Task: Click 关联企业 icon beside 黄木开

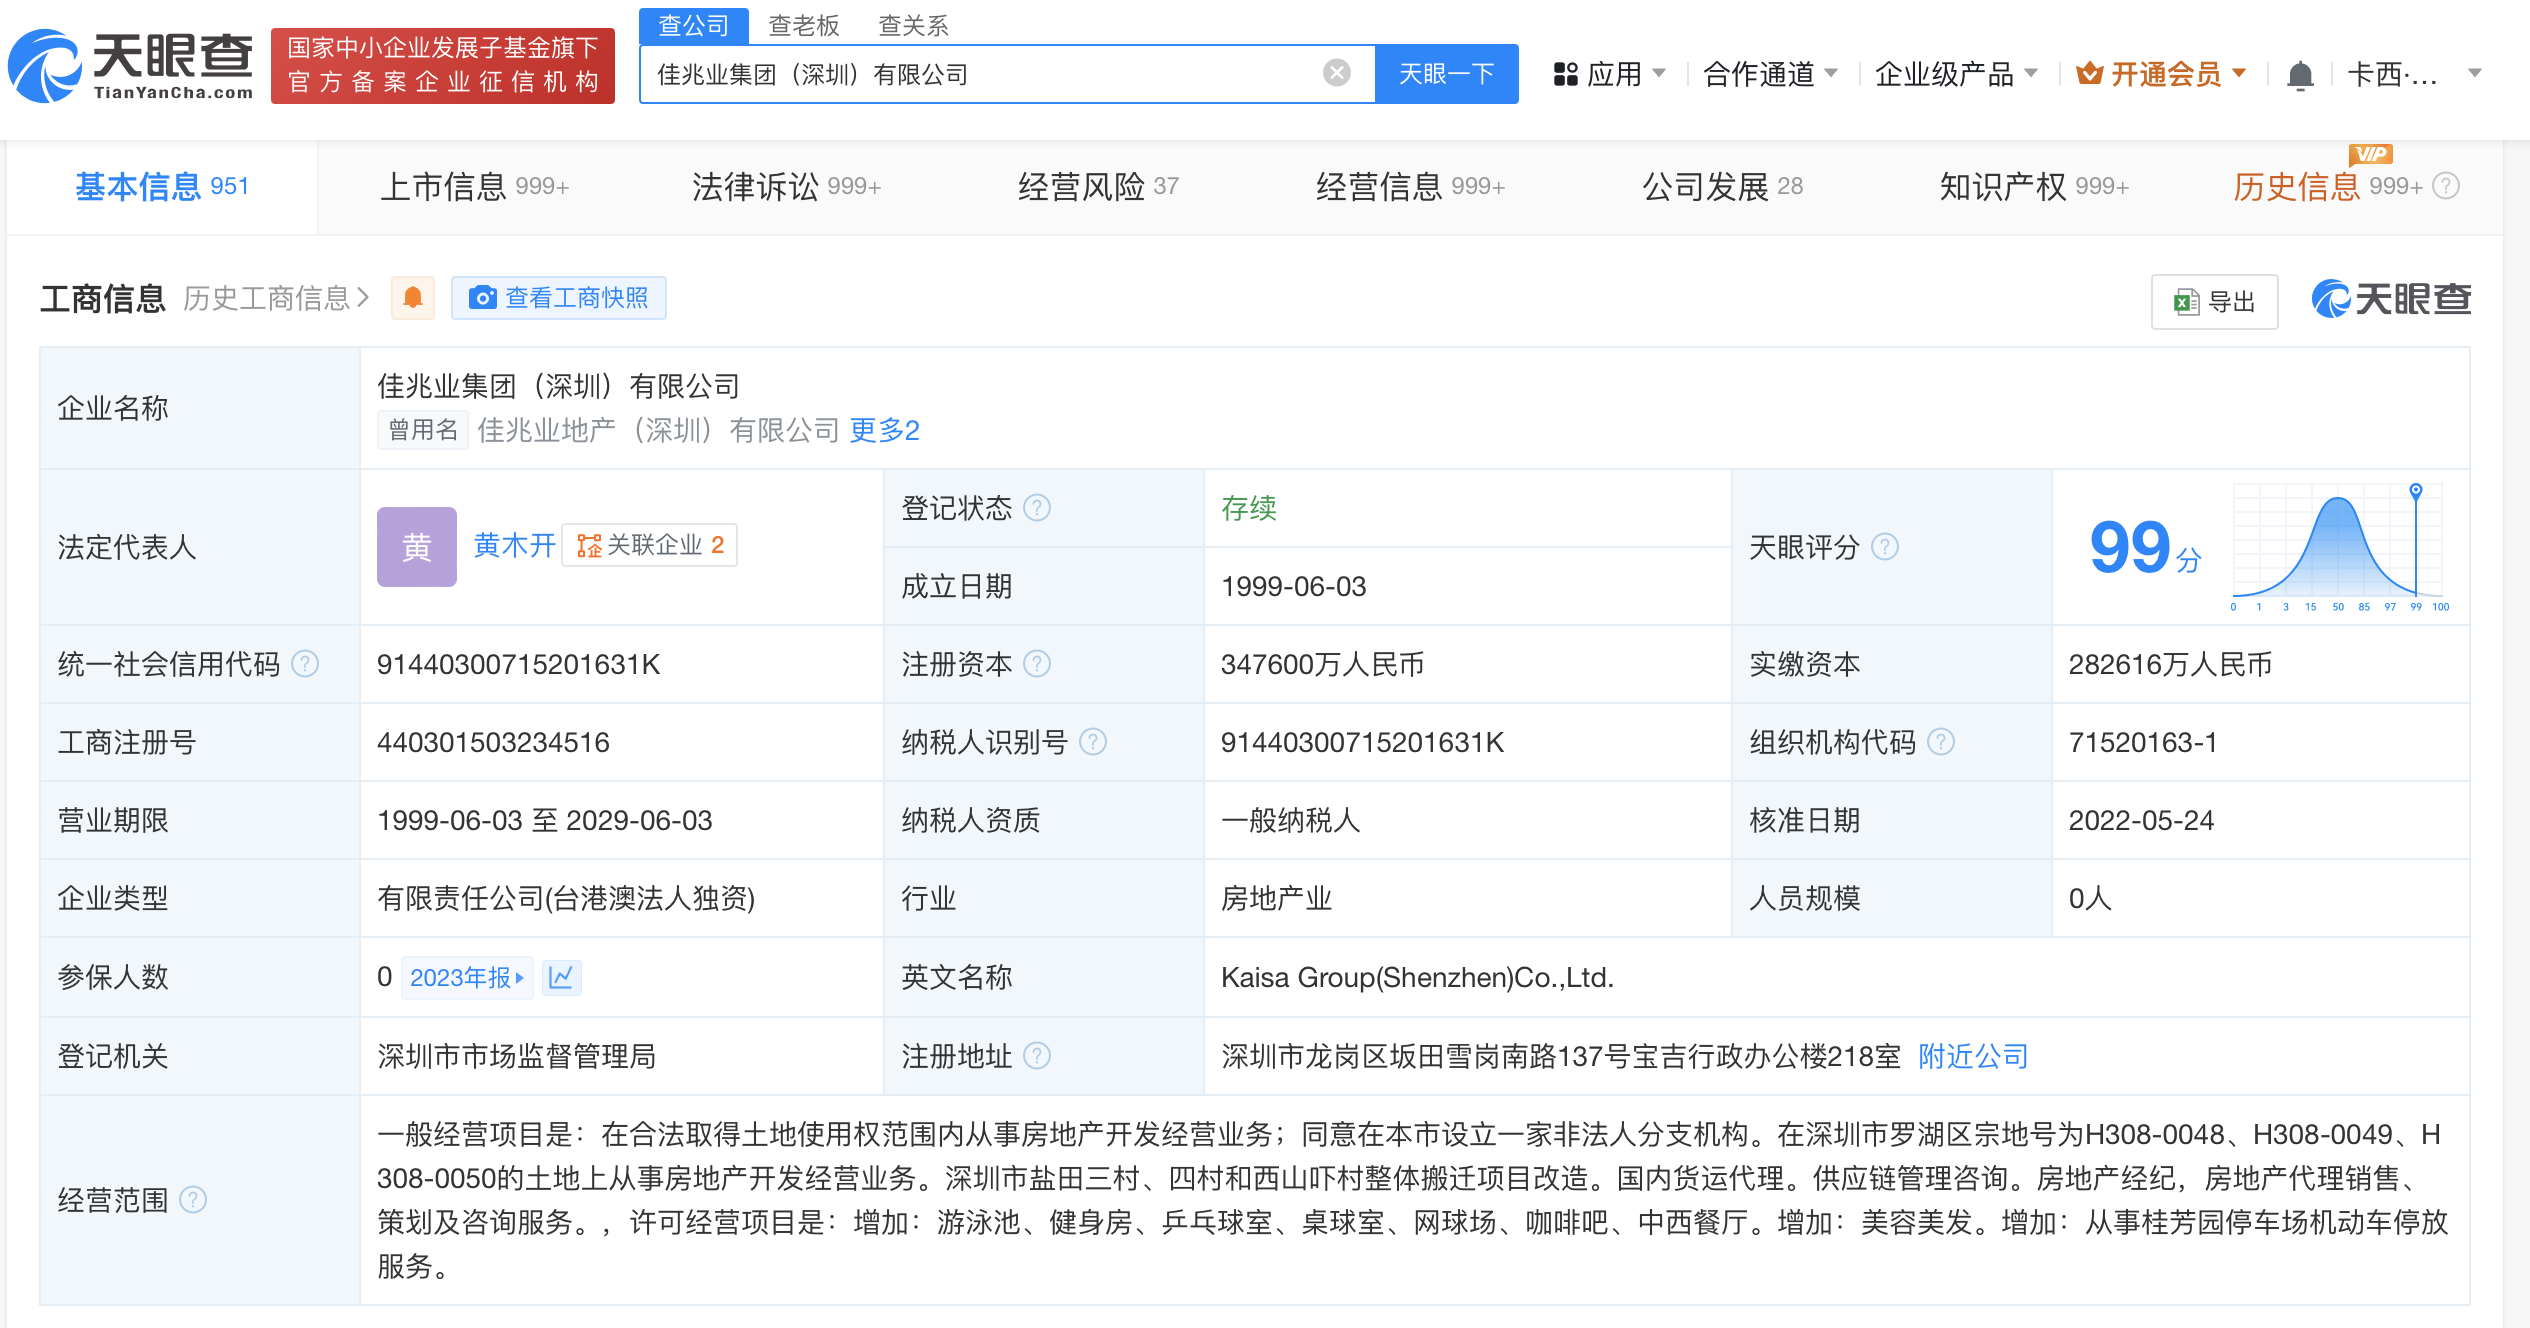Action: click(590, 546)
